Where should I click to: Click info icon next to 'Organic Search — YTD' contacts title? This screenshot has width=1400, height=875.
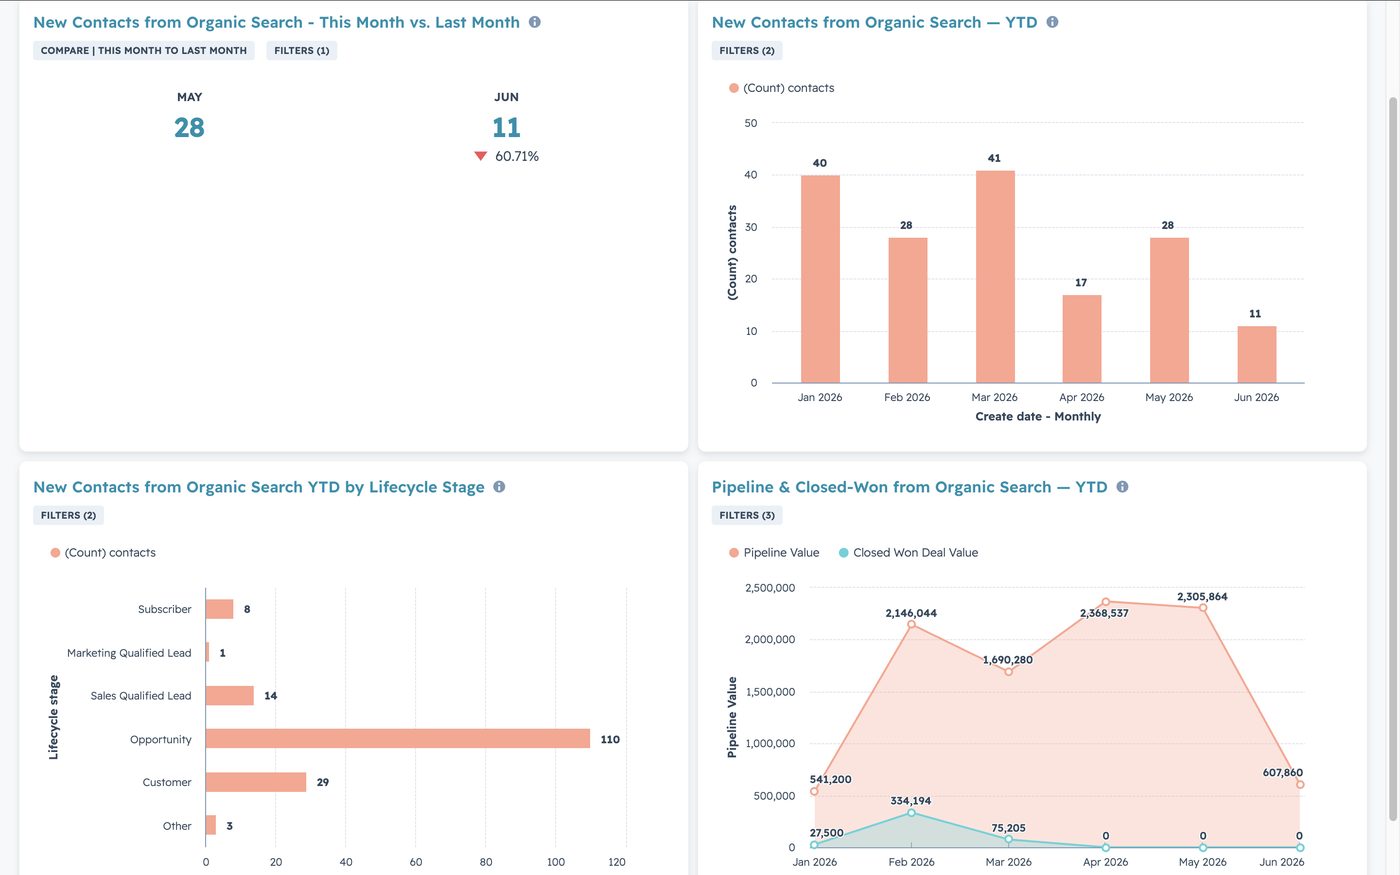(1052, 22)
